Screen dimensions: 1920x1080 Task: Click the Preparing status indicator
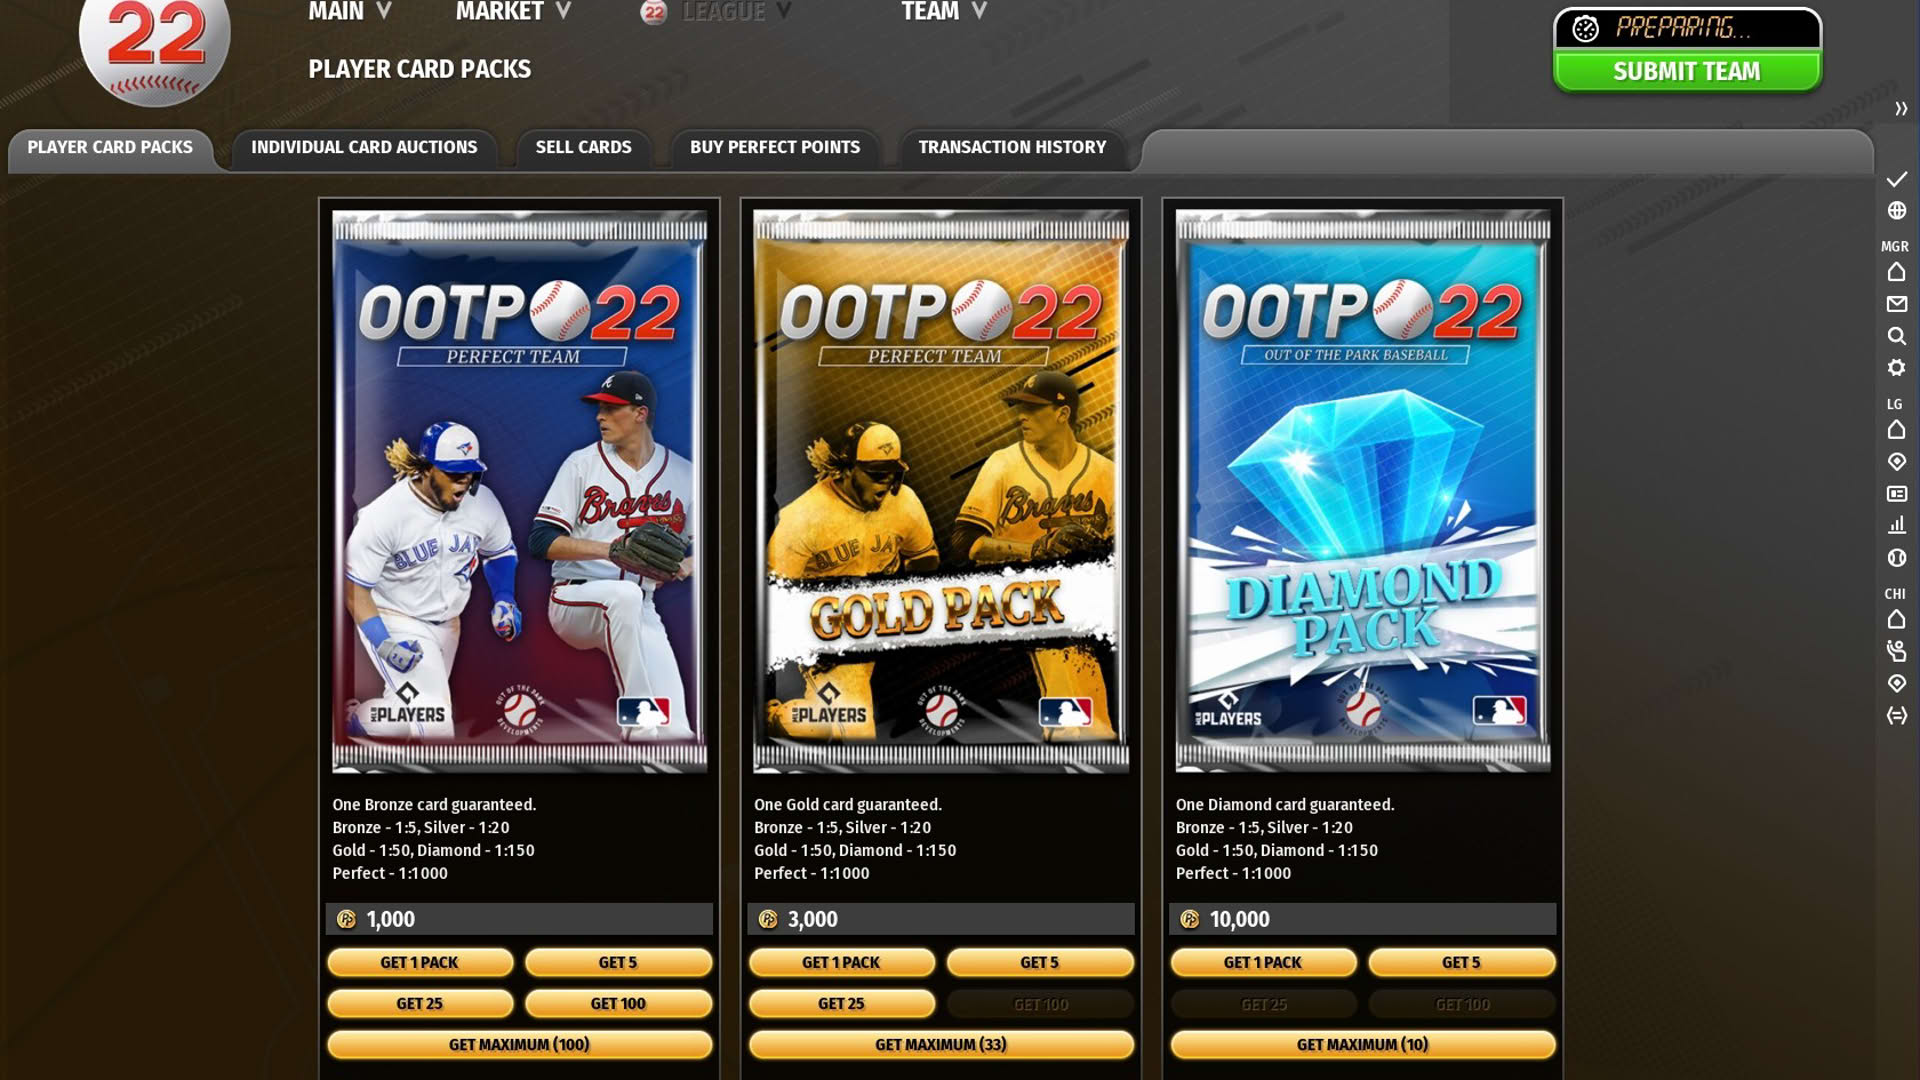tap(1687, 28)
